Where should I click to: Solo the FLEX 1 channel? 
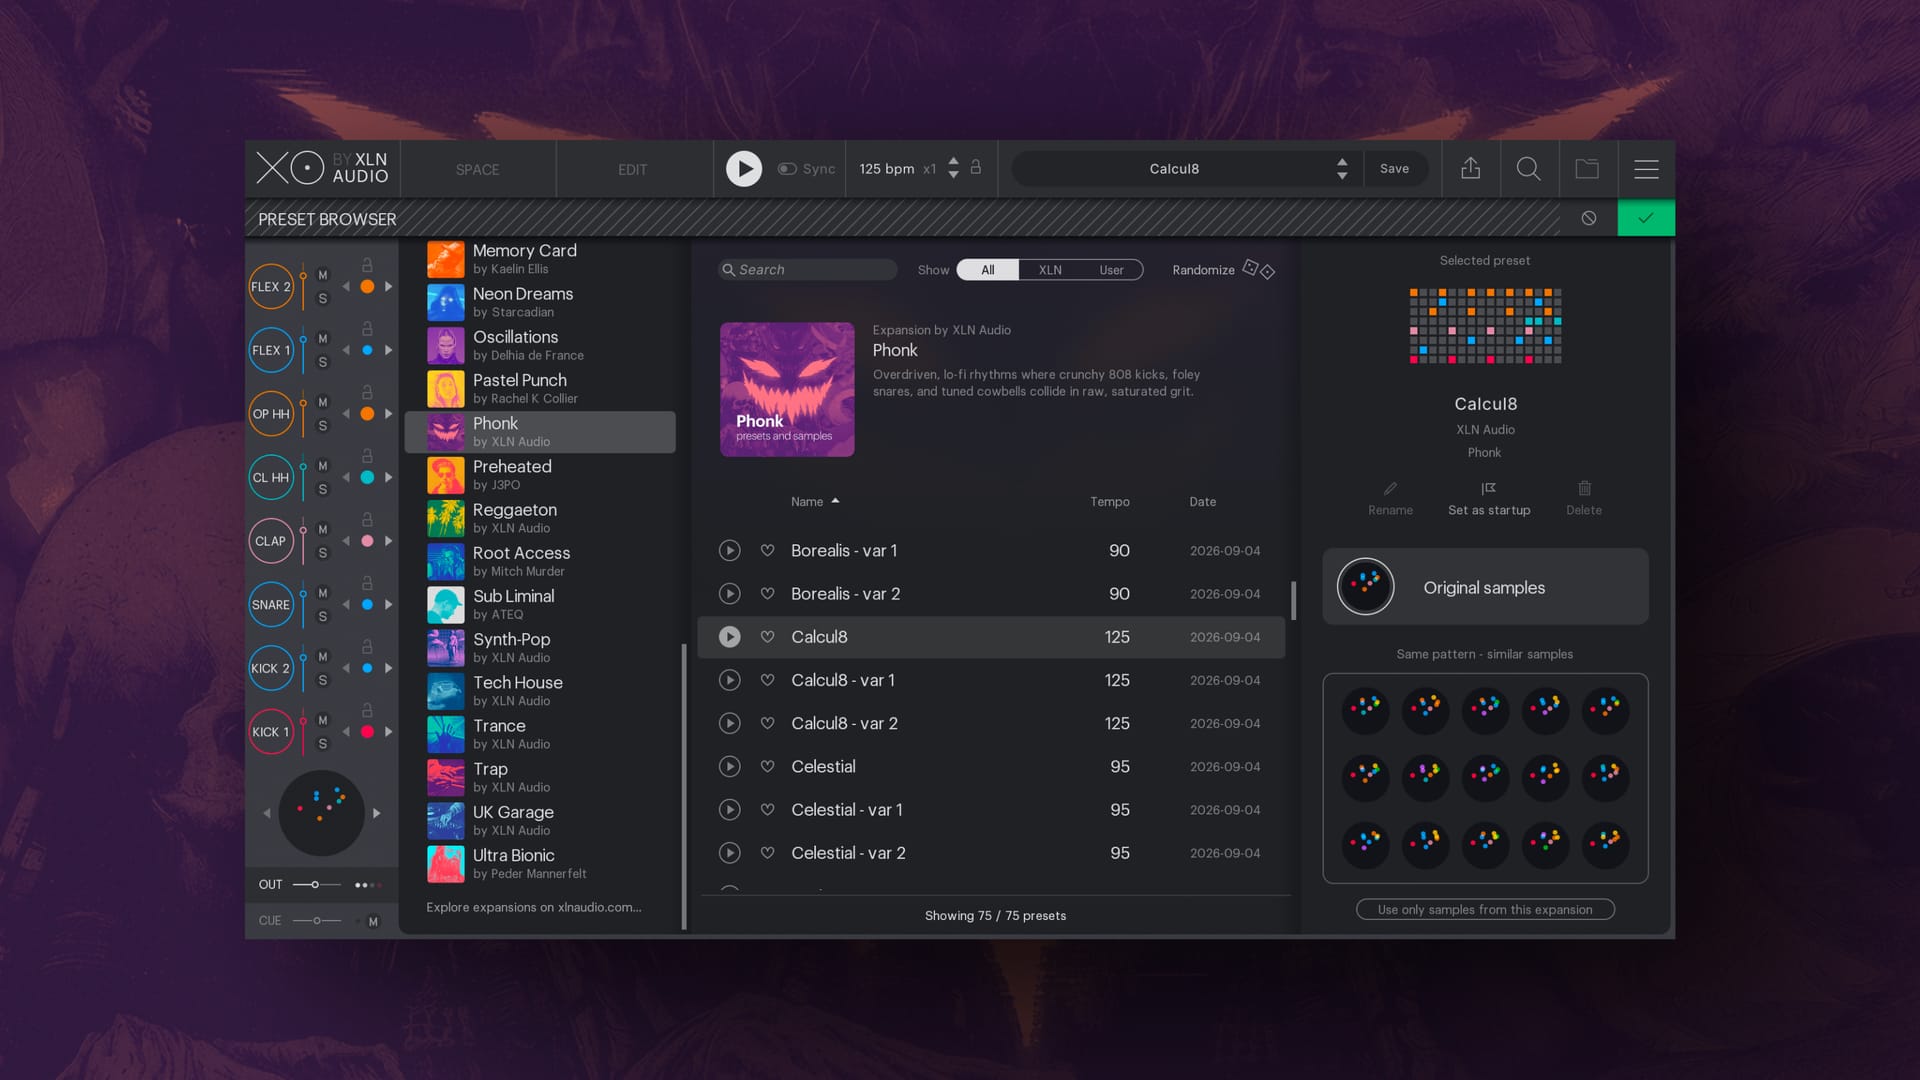(323, 362)
